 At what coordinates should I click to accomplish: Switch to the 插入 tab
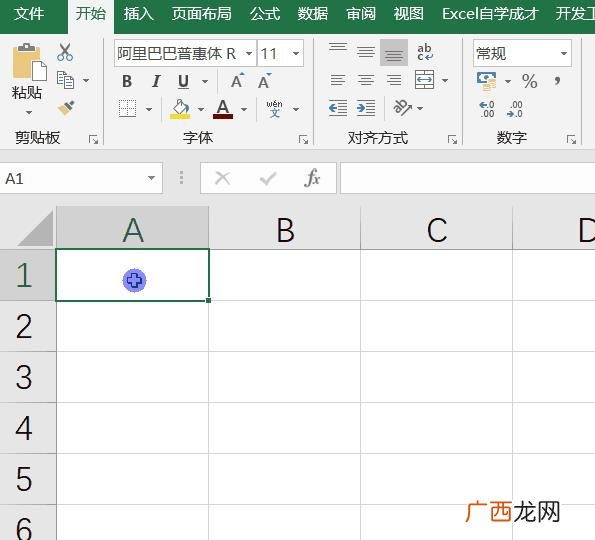coord(139,14)
